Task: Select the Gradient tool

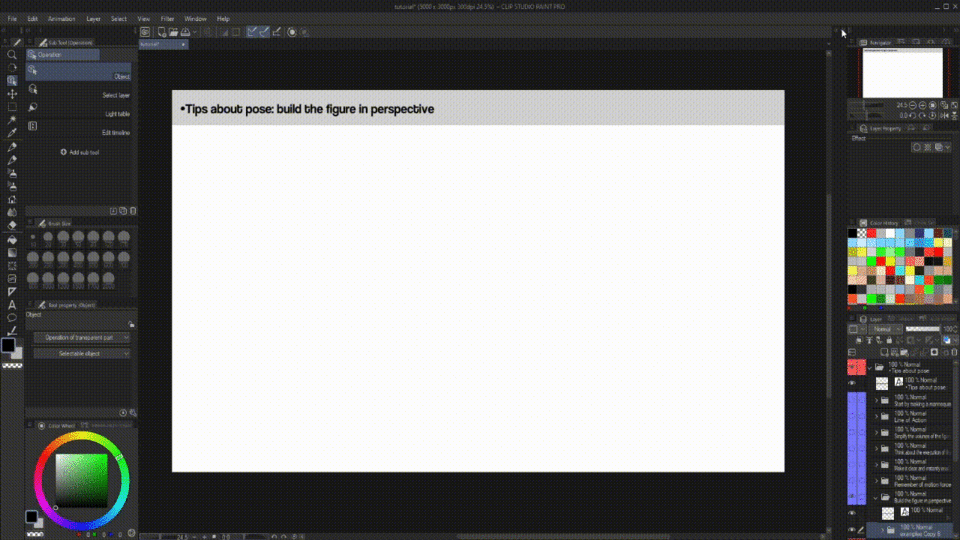Action: pyautogui.click(x=12, y=252)
